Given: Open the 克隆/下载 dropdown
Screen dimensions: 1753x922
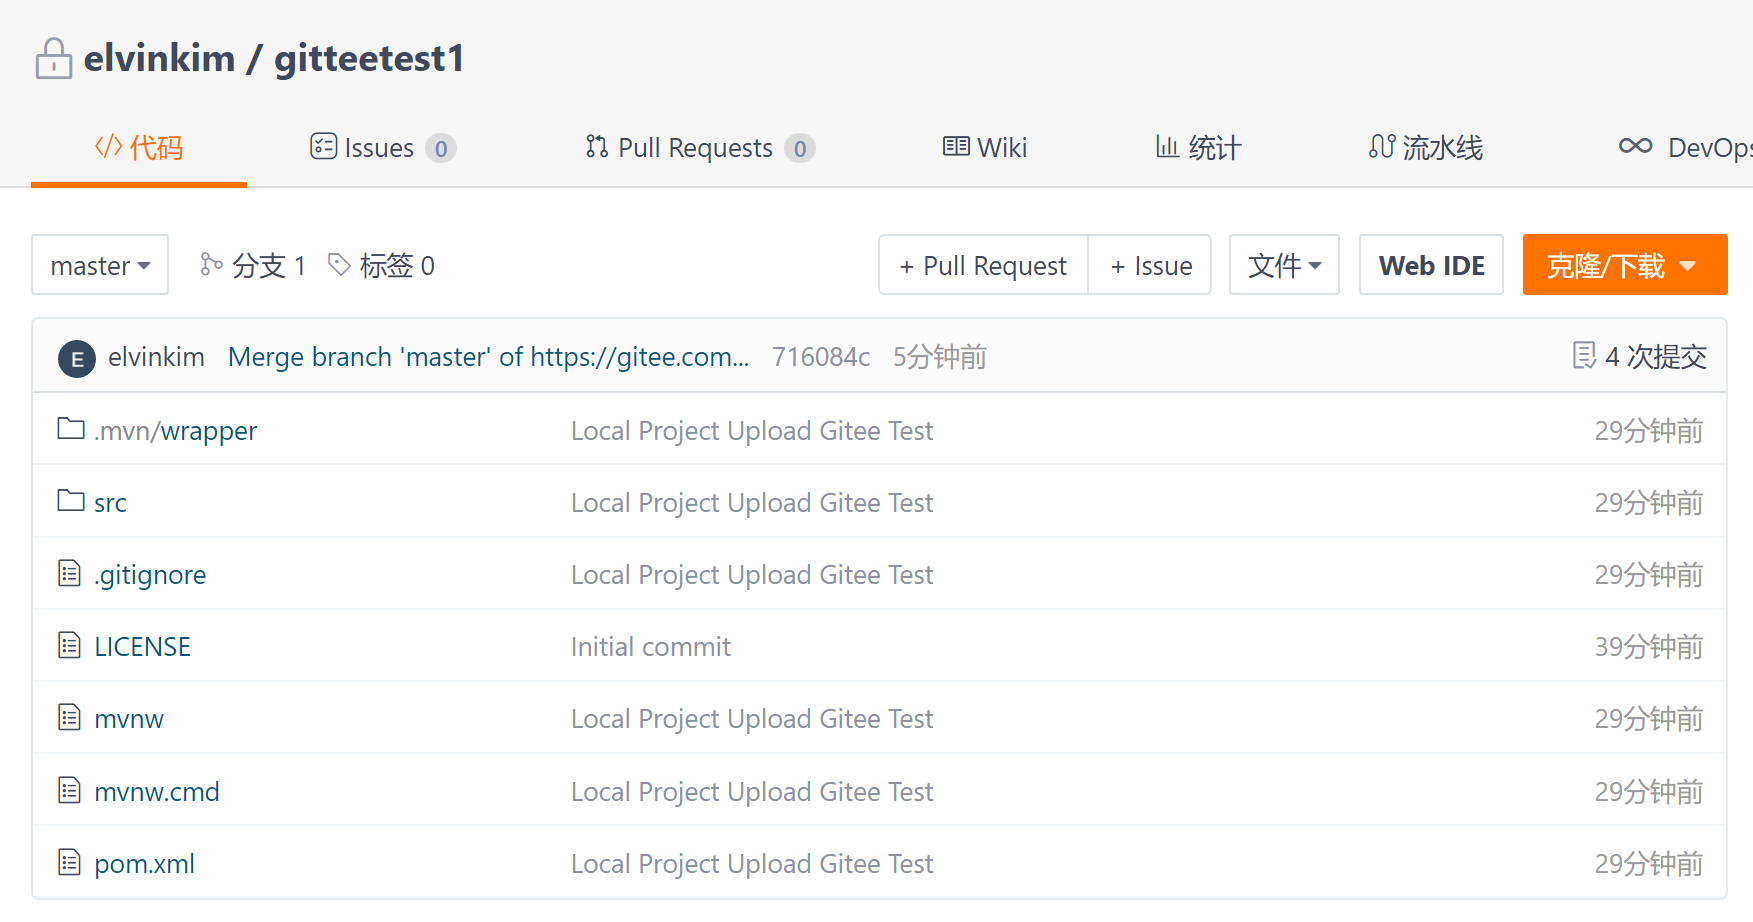Looking at the screenshot, I should coord(1624,265).
